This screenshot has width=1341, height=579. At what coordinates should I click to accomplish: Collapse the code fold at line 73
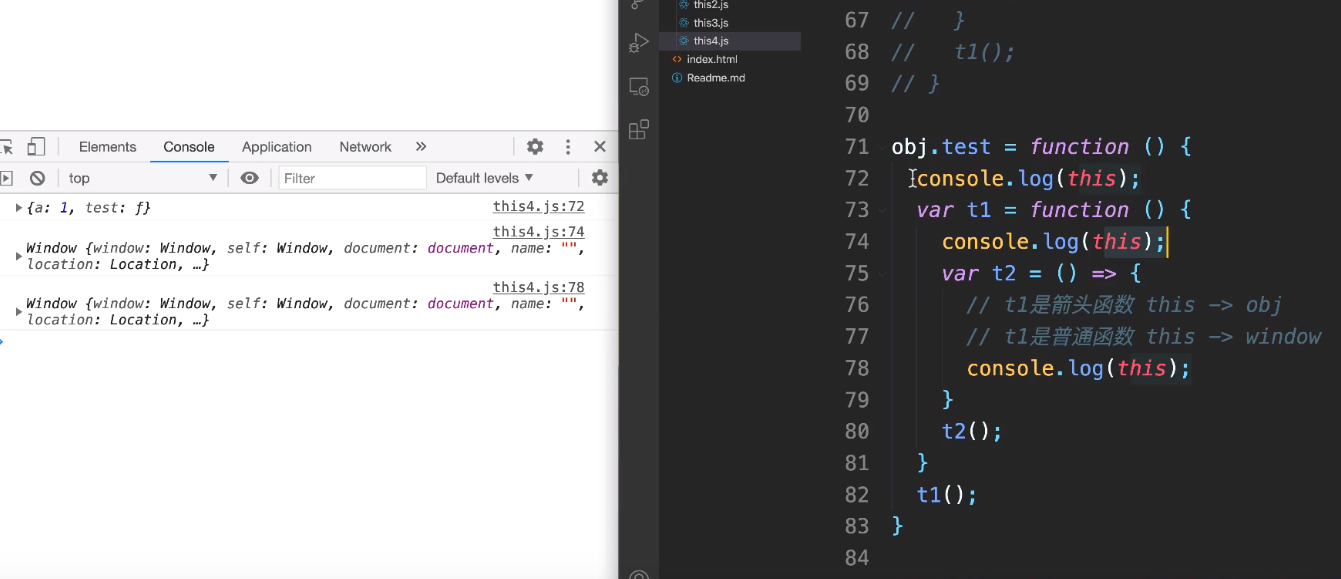[x=882, y=211]
